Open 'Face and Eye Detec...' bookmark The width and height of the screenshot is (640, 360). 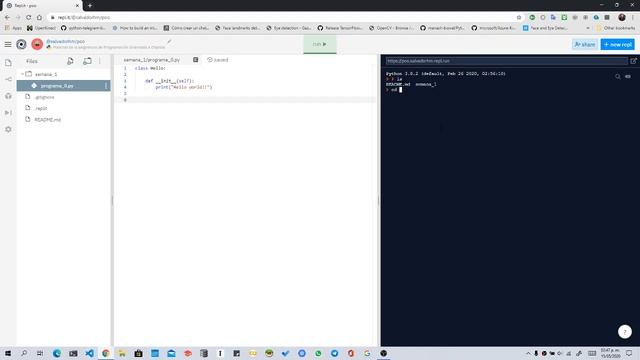point(546,28)
